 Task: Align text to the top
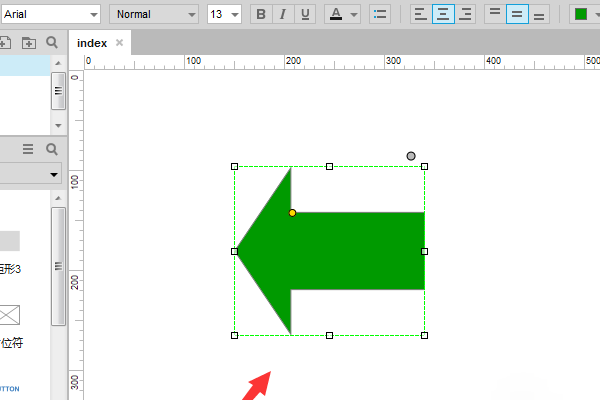pos(494,14)
